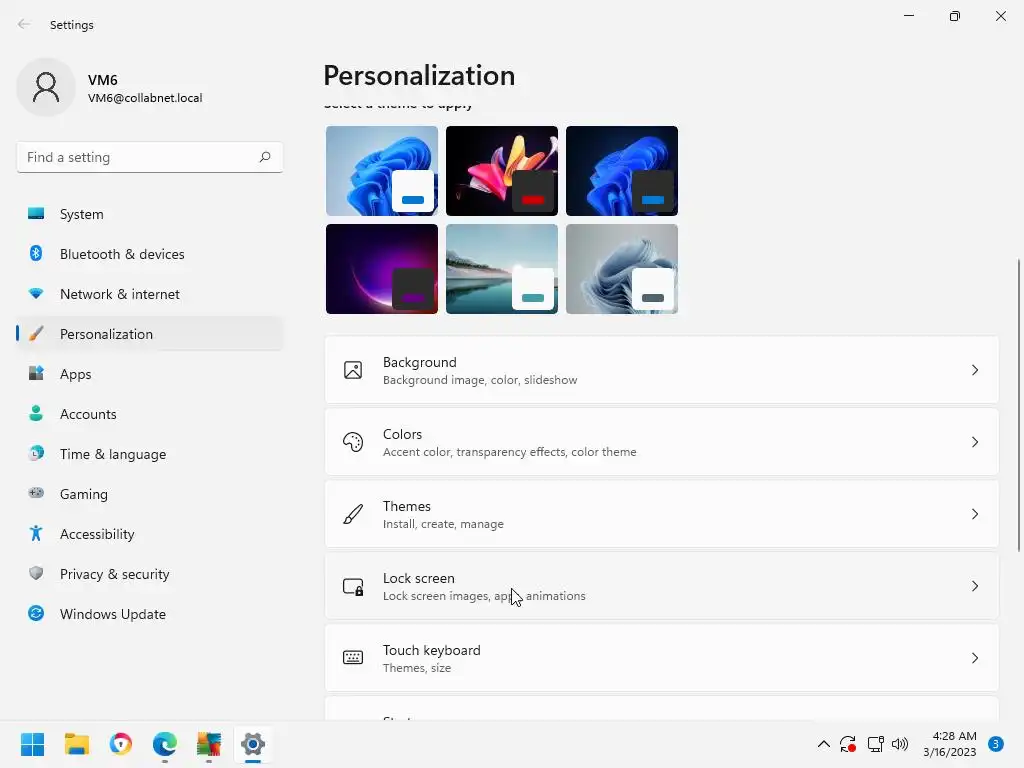Open the clock showing 4:28 AM
This screenshot has width=1024, height=768.
950,744
